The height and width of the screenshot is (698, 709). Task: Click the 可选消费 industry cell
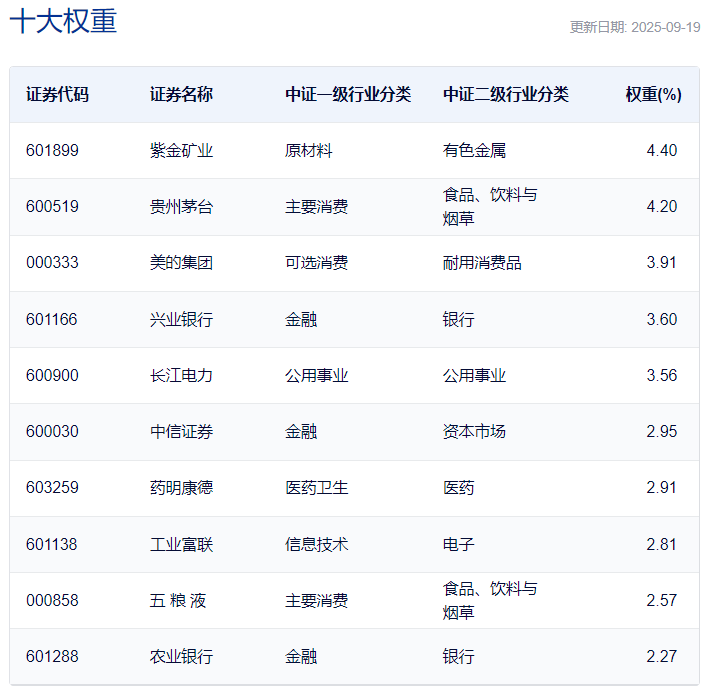pyautogui.click(x=317, y=263)
